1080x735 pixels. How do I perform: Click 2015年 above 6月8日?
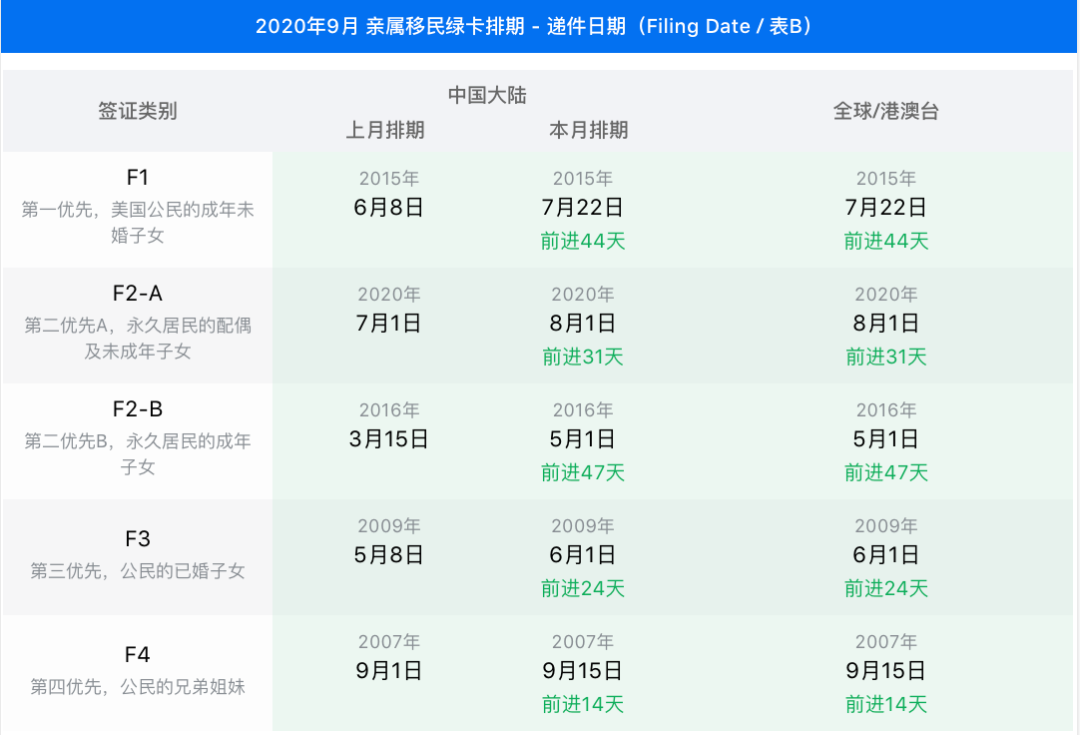coord(388,178)
